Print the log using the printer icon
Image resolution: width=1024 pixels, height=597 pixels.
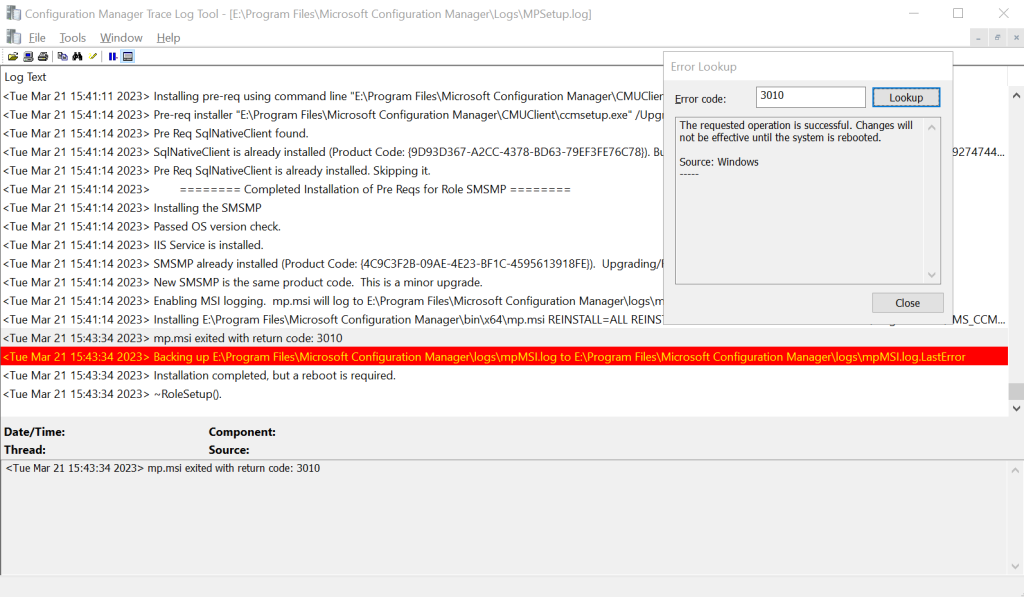[x=43, y=57]
